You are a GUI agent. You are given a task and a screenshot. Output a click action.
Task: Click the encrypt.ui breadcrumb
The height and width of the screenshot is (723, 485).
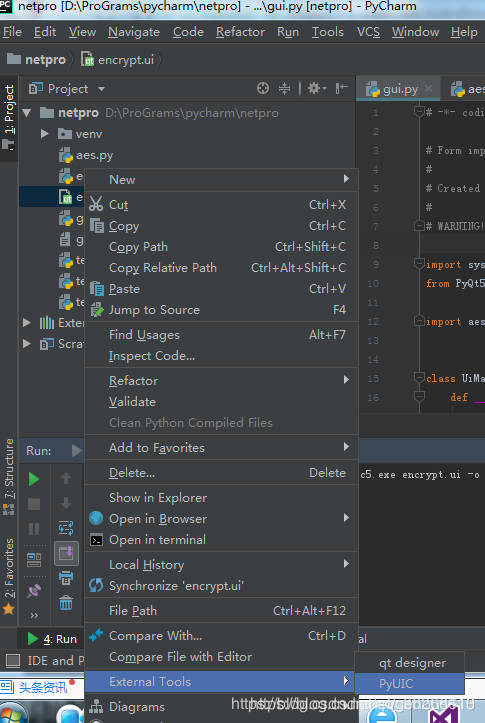[x=118, y=59]
